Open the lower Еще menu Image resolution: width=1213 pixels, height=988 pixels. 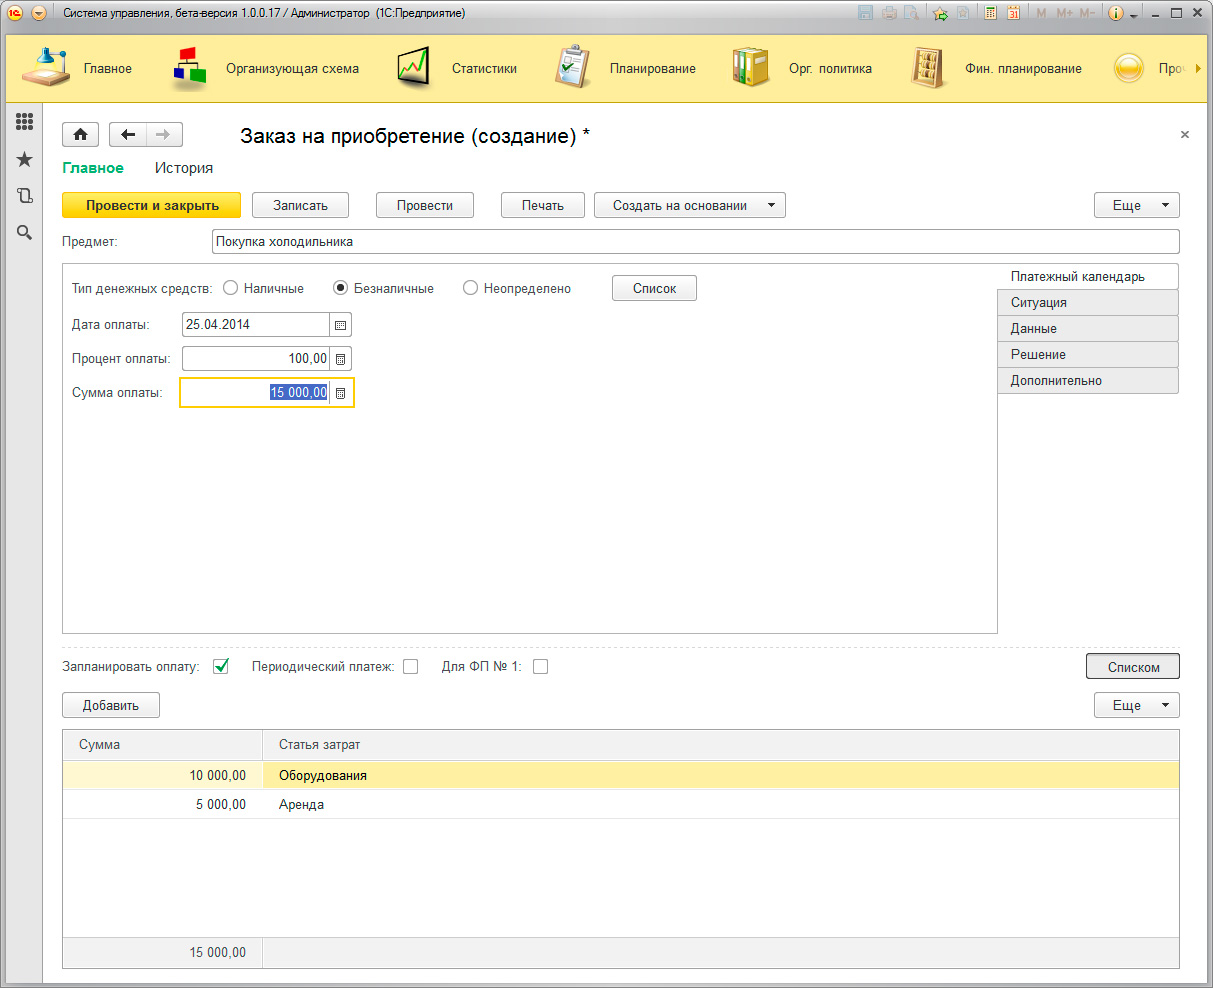tap(1137, 705)
